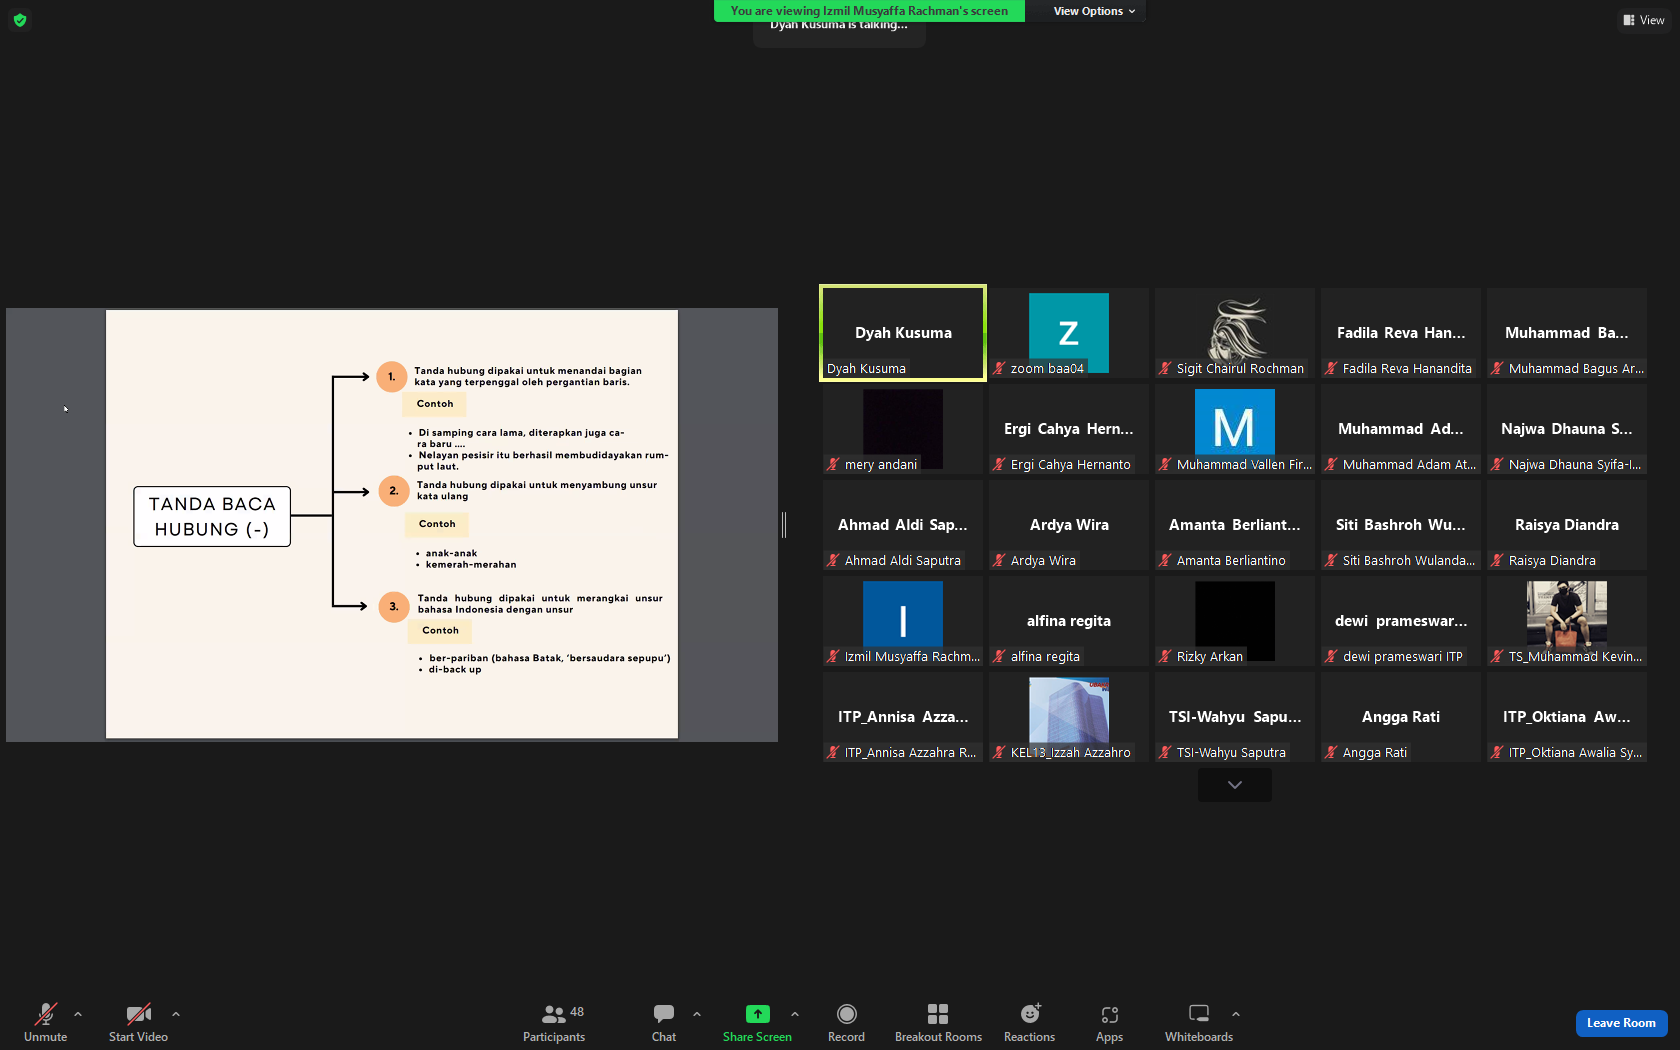
Task: Select Raisya Diandra's tile
Action: point(1567,525)
